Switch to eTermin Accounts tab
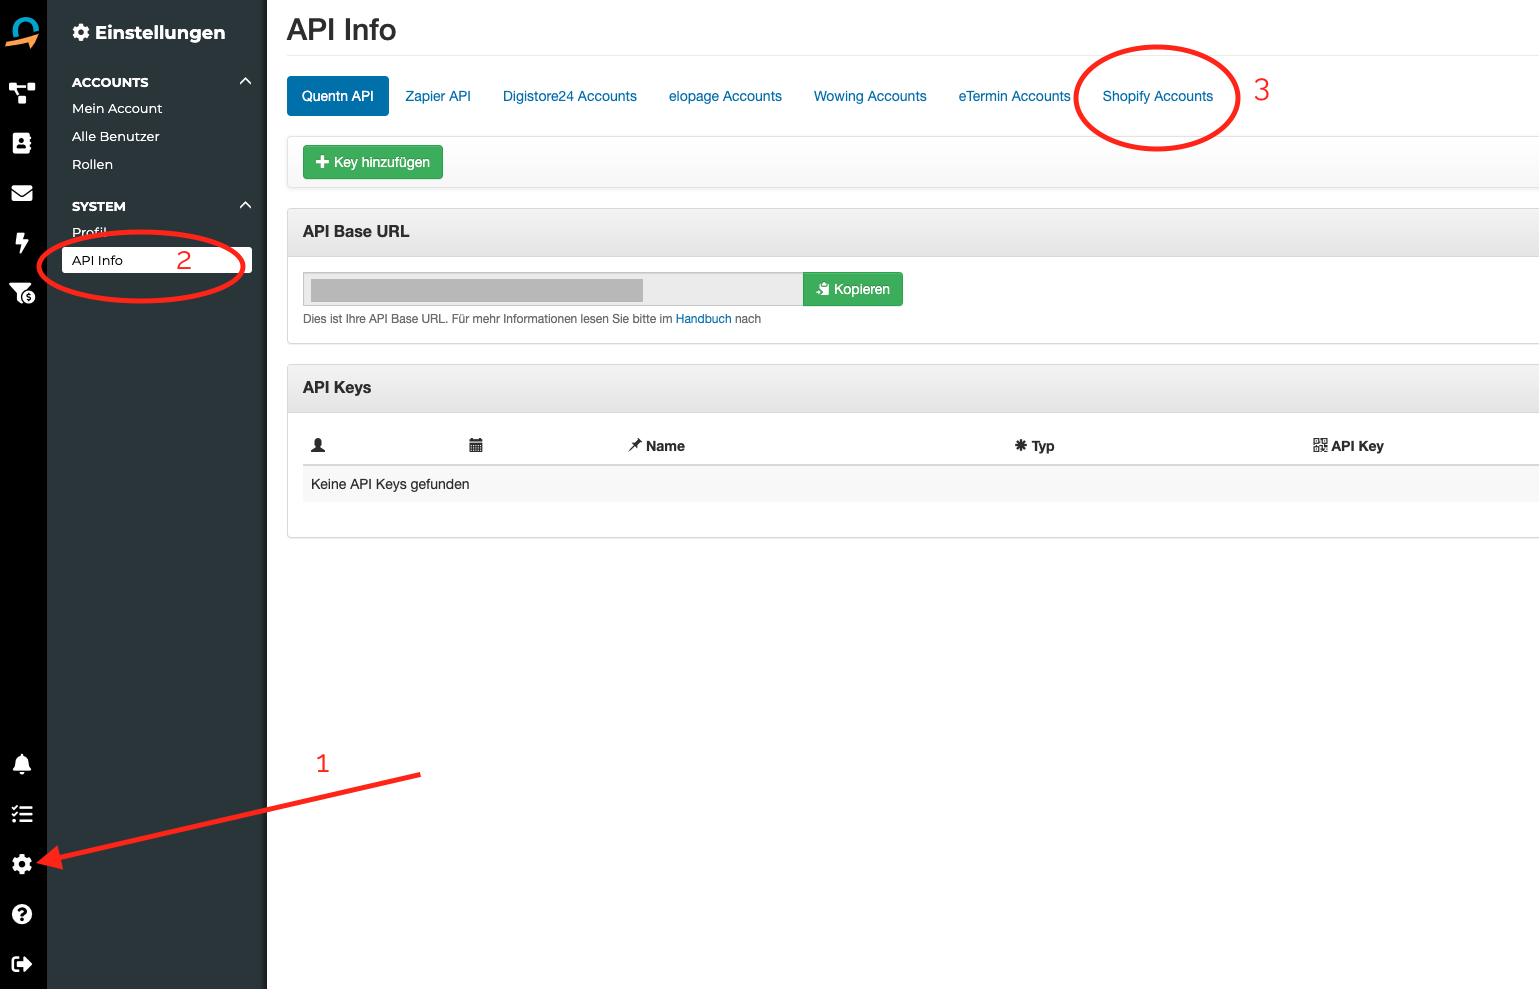 (x=1014, y=96)
